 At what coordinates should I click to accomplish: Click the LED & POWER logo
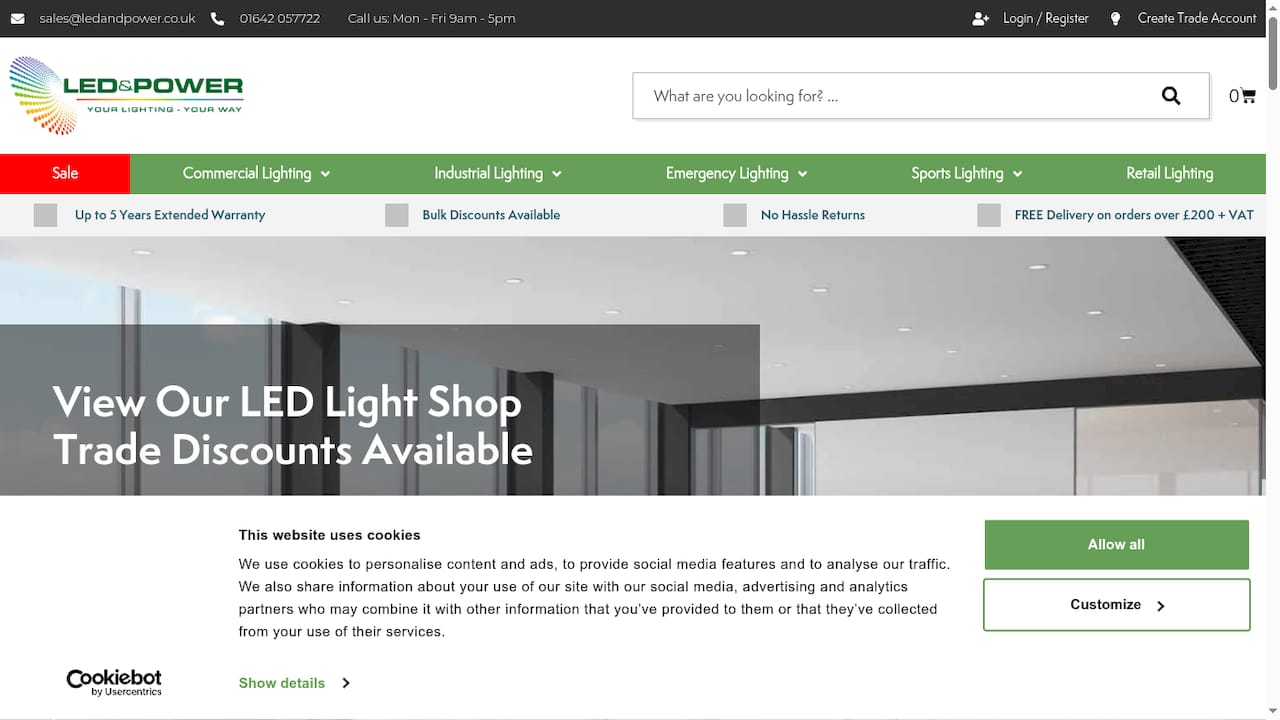click(x=125, y=95)
